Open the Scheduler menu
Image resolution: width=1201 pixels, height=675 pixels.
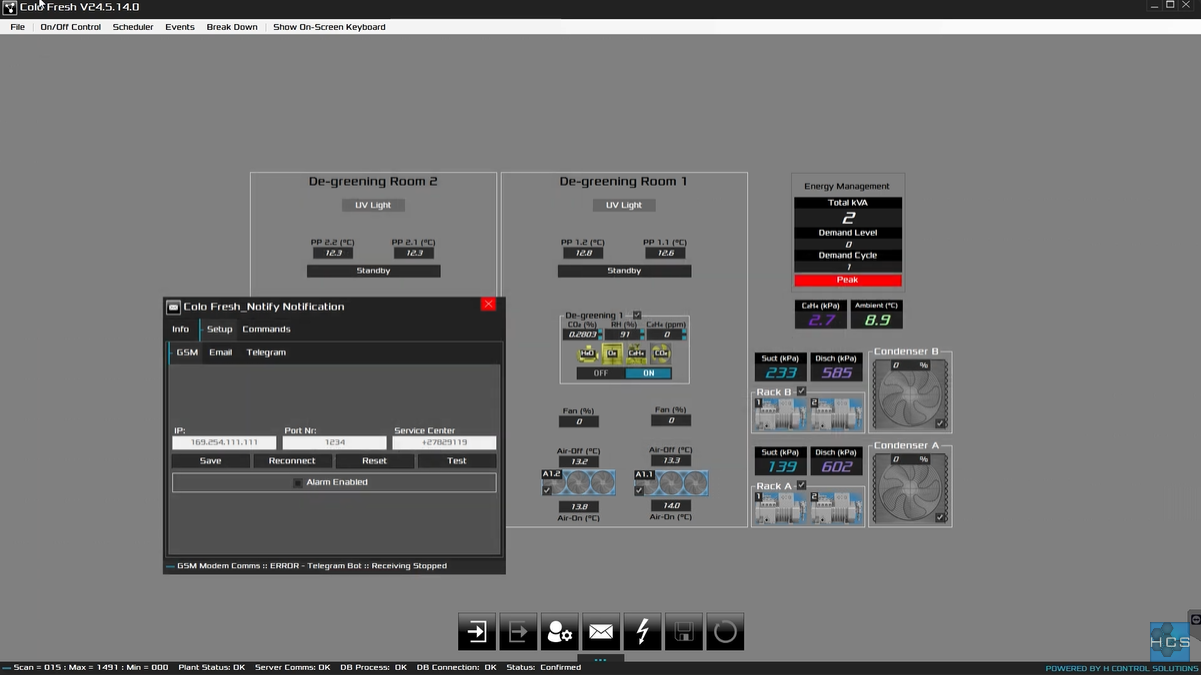click(x=133, y=27)
